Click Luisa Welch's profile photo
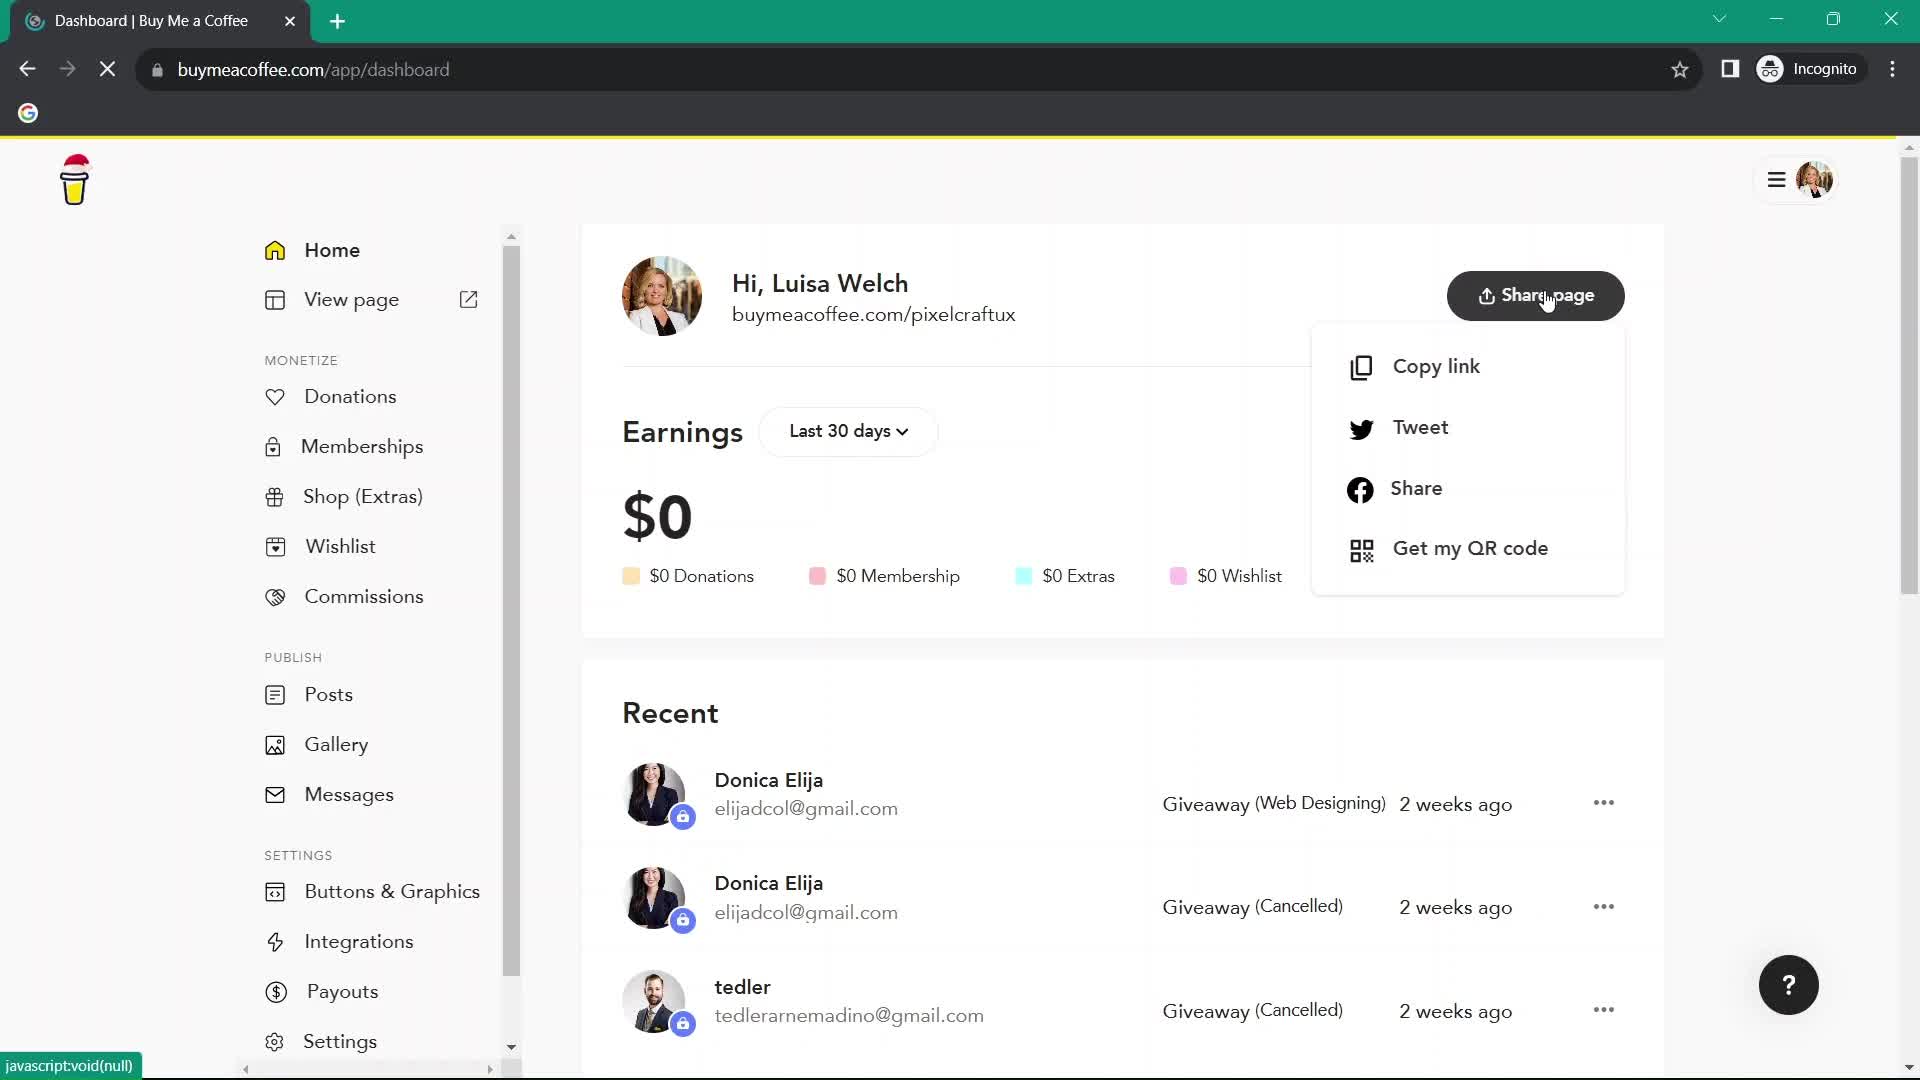This screenshot has height=1080, width=1920. point(661,296)
